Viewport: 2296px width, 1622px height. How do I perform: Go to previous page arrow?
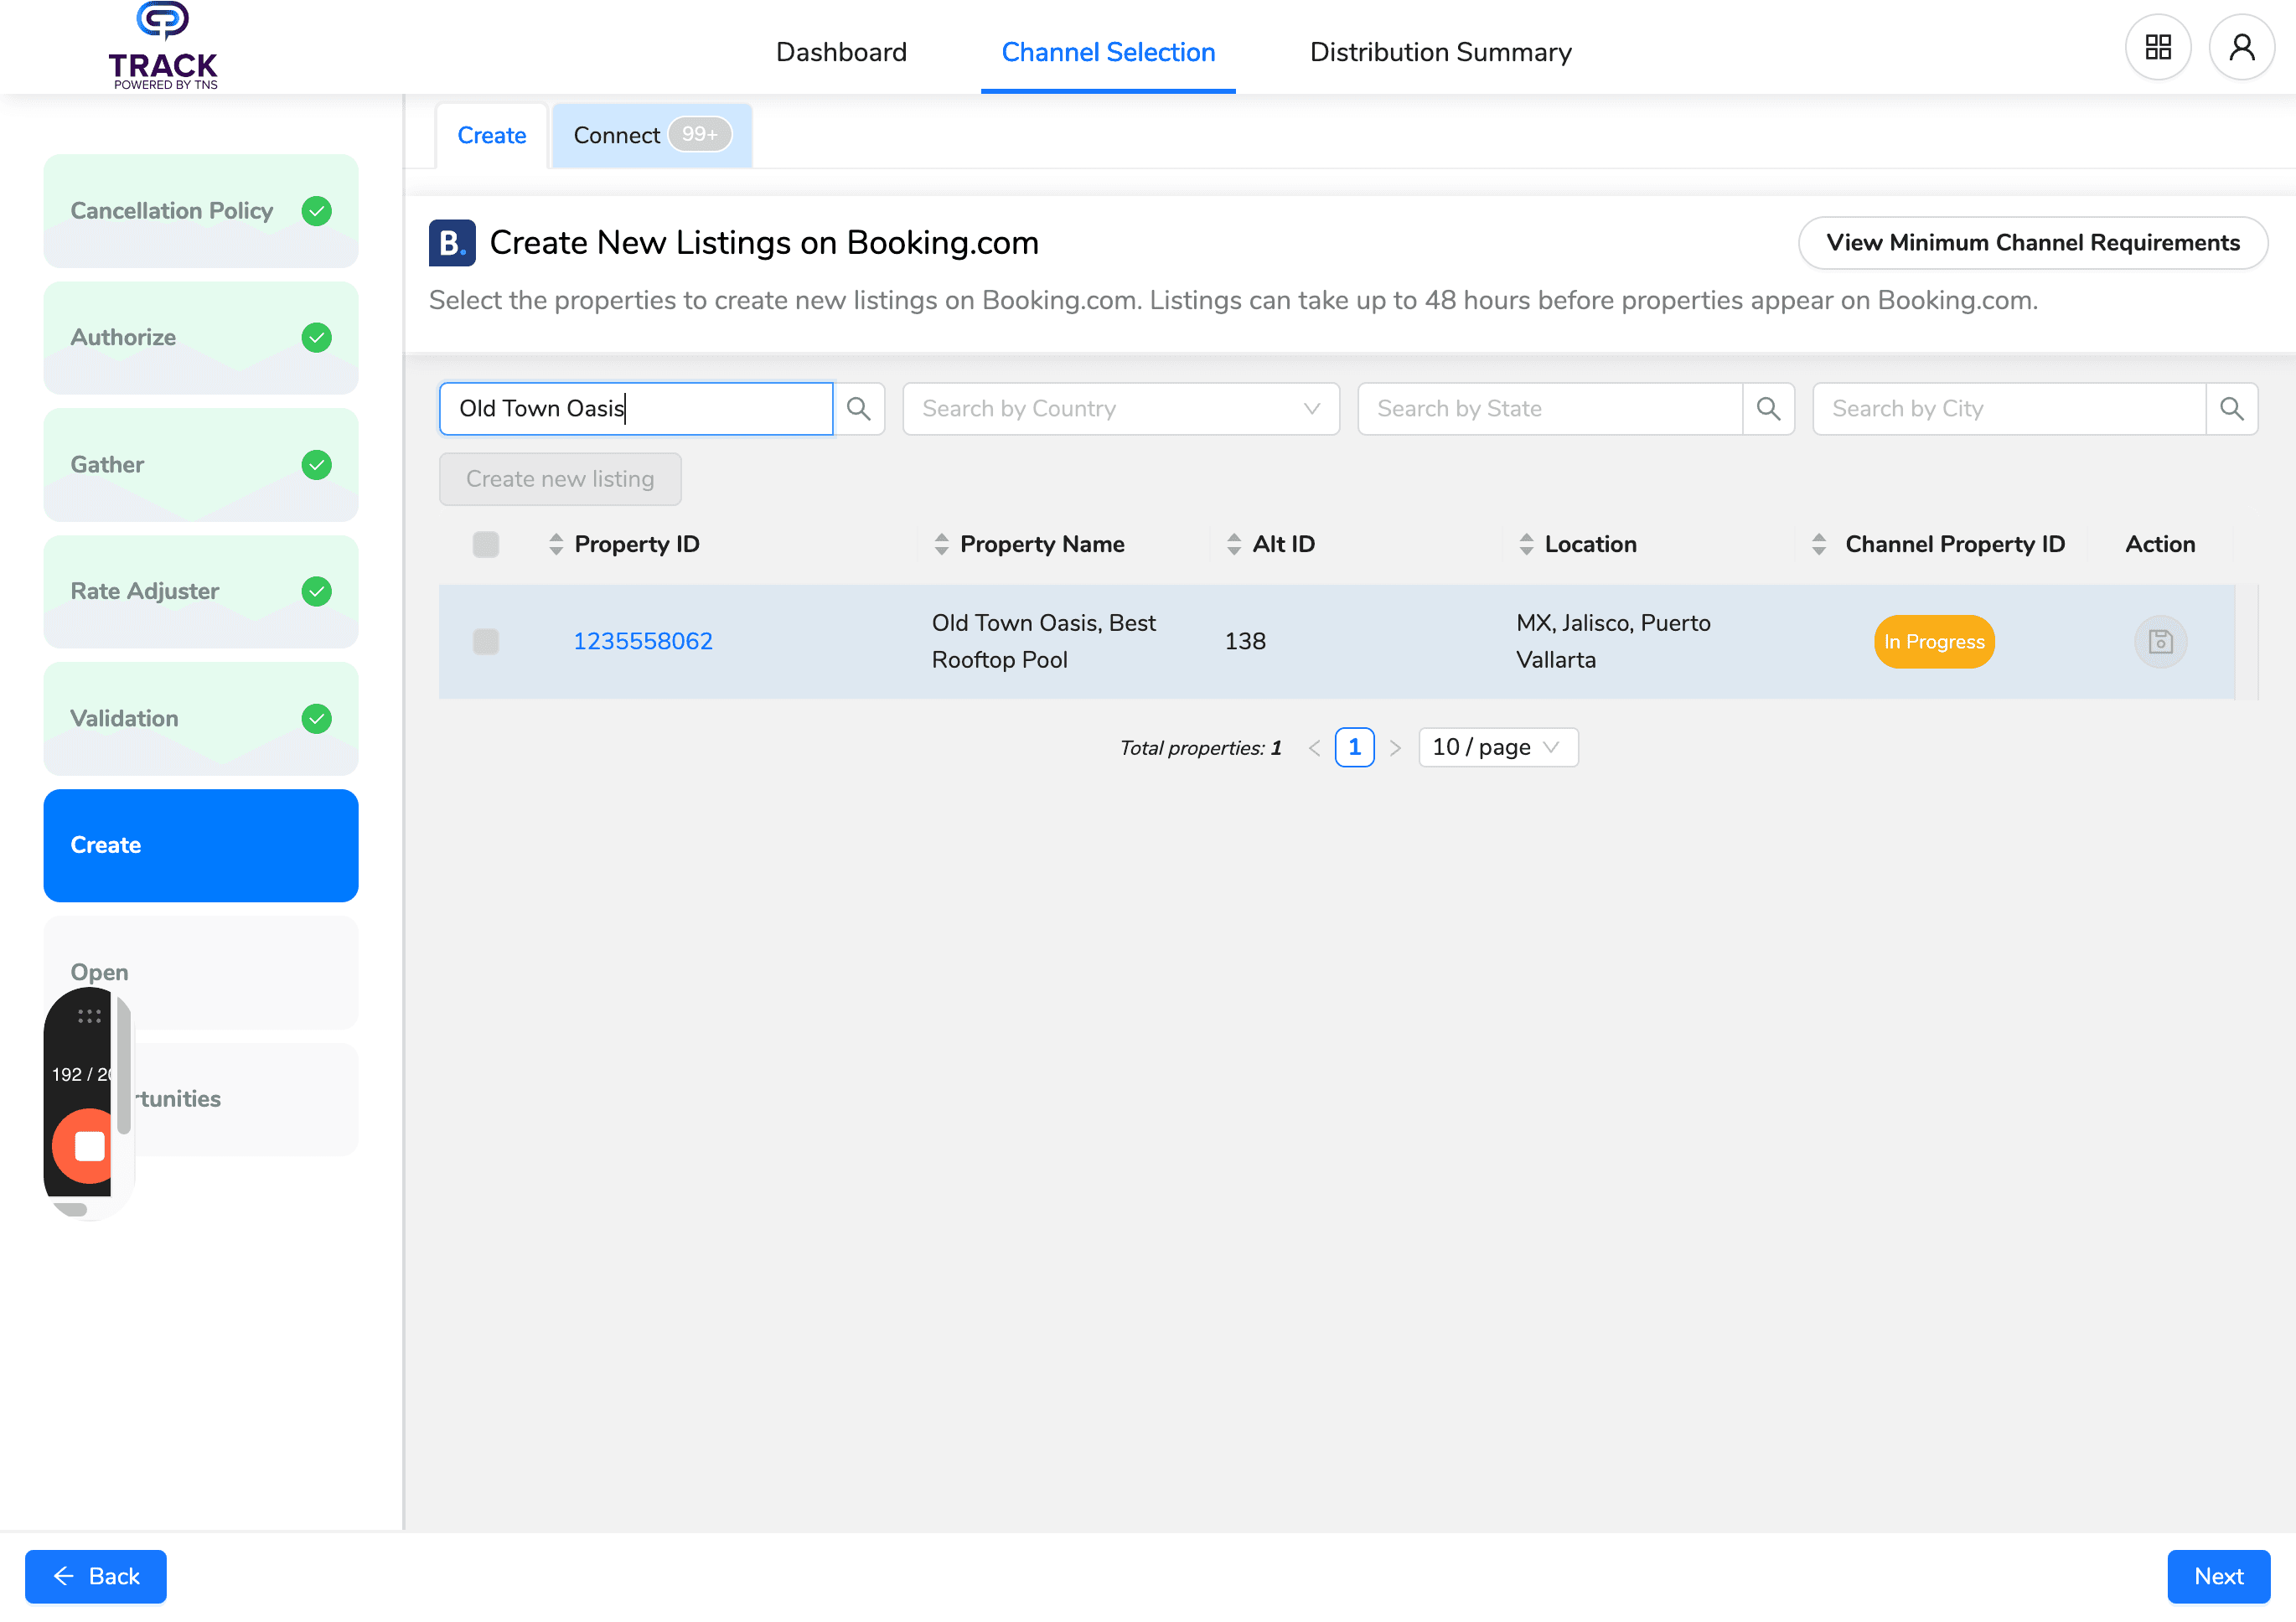point(1314,748)
